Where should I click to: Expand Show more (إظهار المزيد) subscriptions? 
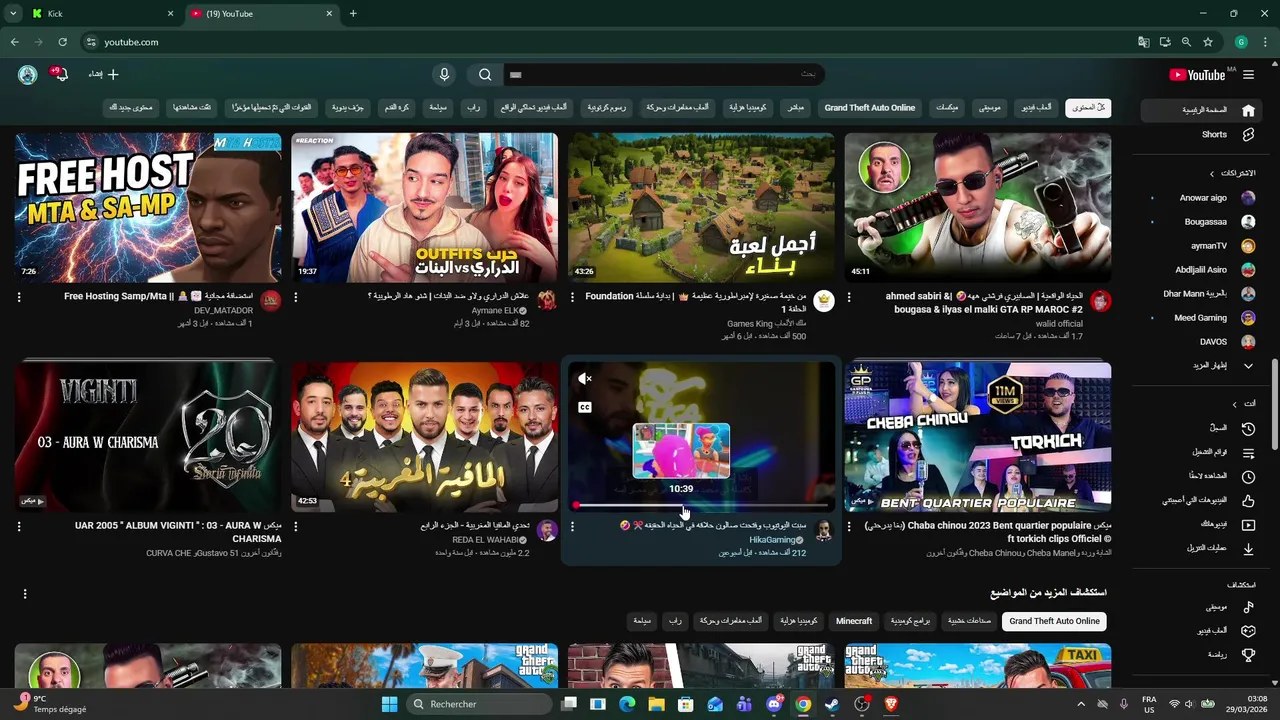click(x=1200, y=366)
